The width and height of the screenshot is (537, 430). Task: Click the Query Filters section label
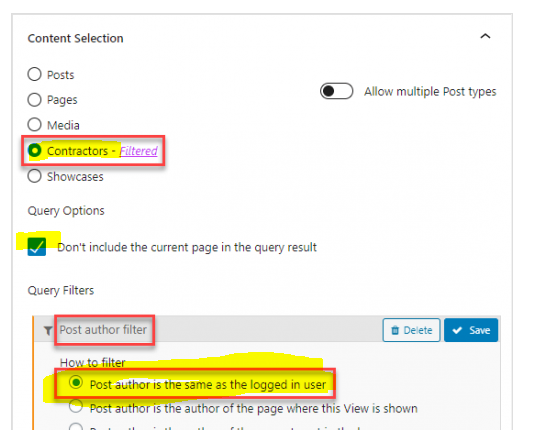pos(61,290)
